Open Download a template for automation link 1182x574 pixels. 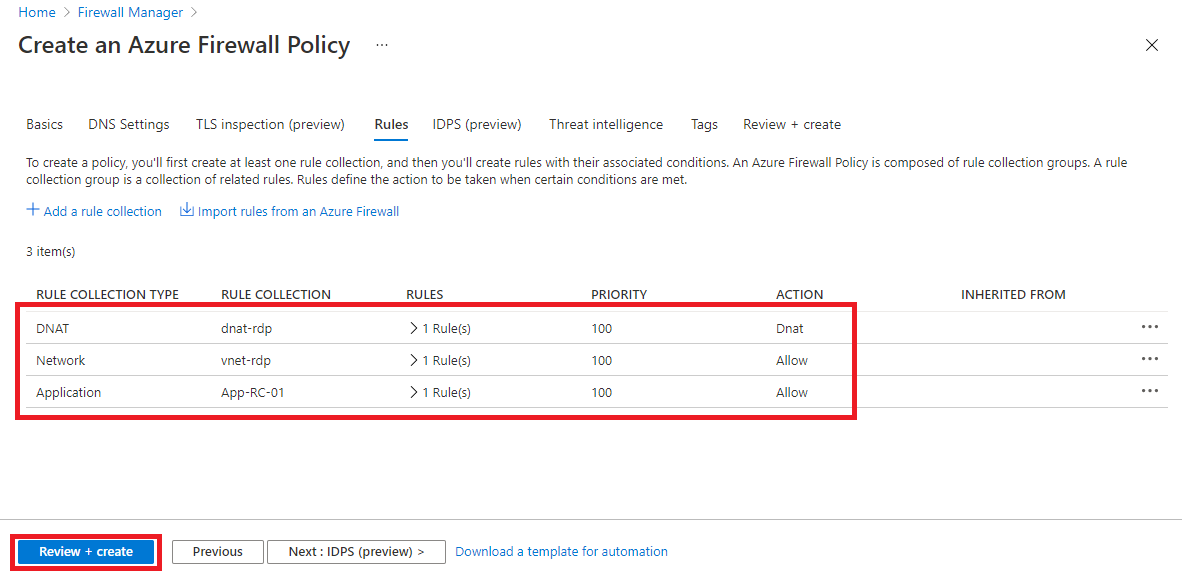562,551
